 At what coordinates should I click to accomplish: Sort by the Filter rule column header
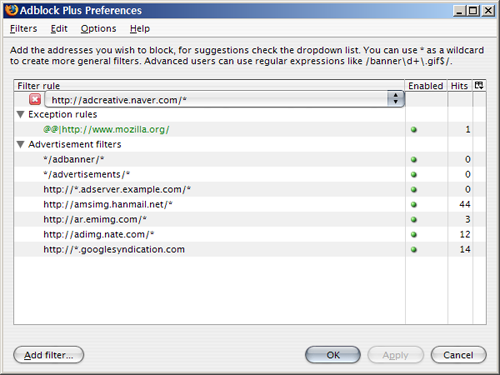(209, 86)
